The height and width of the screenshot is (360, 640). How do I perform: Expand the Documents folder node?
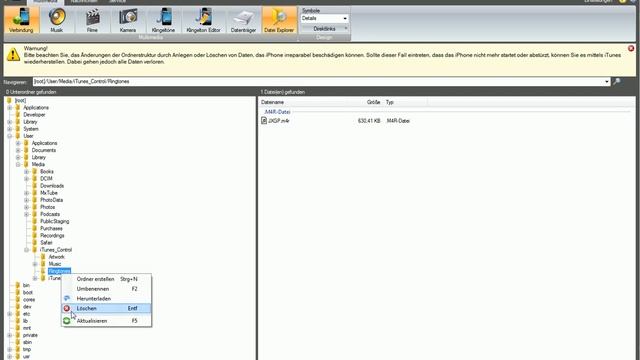tap(18, 150)
